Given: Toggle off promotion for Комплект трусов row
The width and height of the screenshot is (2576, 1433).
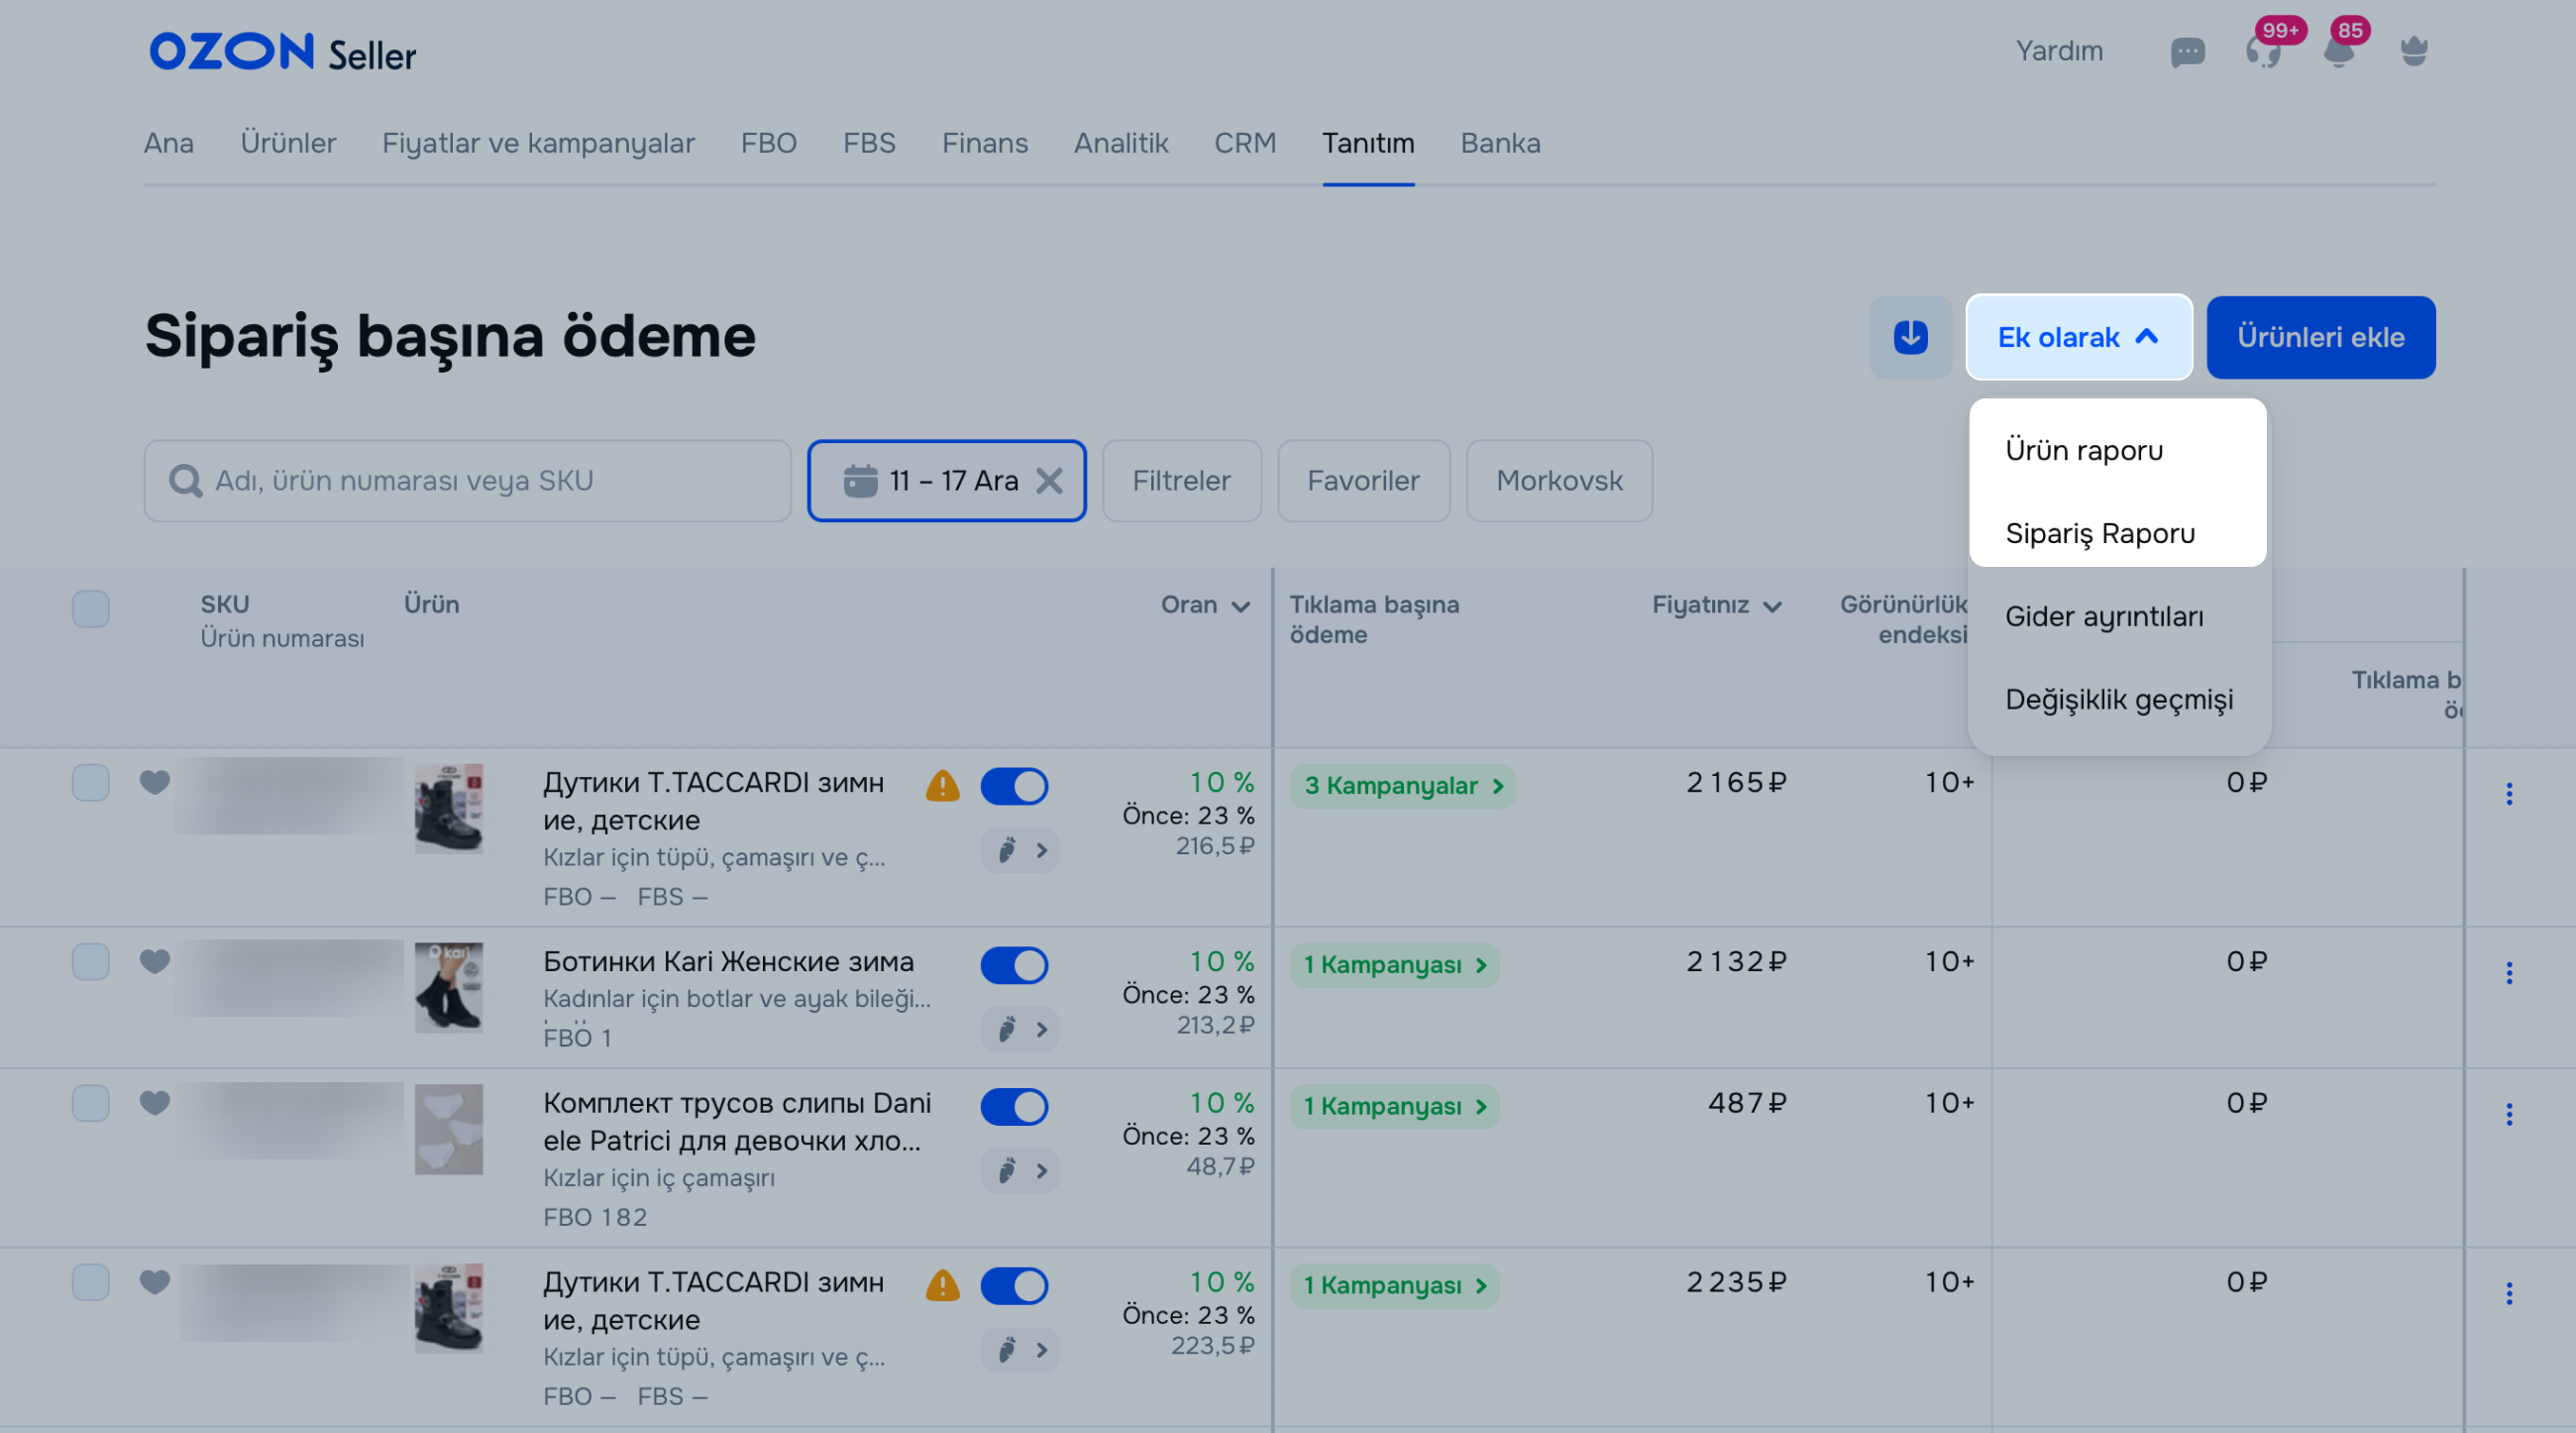Looking at the screenshot, I should coord(1014,1107).
